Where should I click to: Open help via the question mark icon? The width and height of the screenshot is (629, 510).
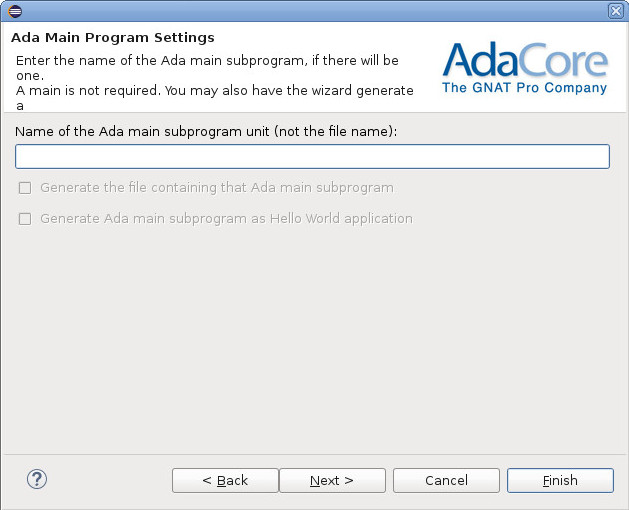(37, 479)
